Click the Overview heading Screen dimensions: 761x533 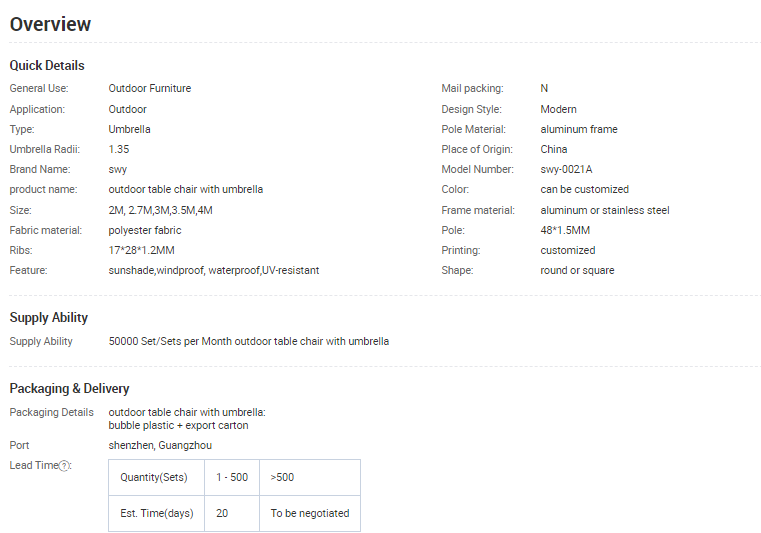50,24
